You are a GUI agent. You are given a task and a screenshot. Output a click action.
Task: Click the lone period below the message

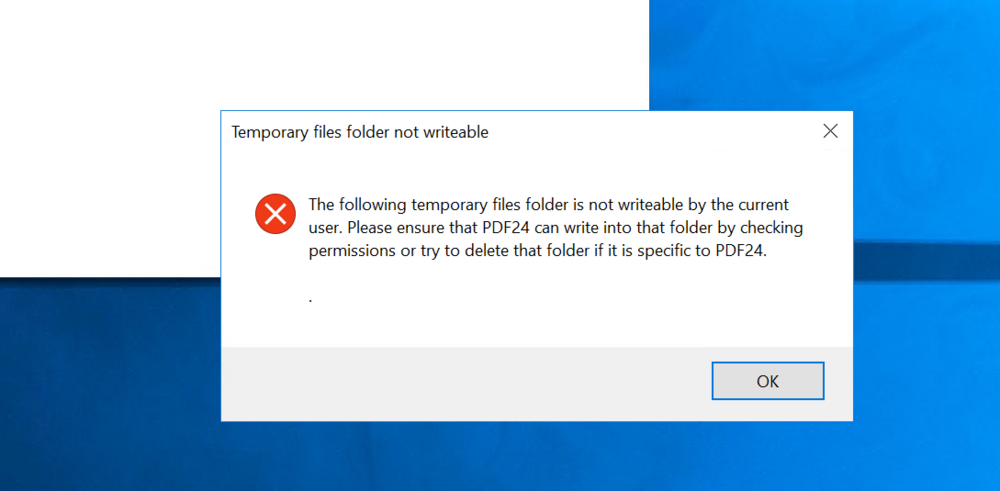[x=311, y=299]
